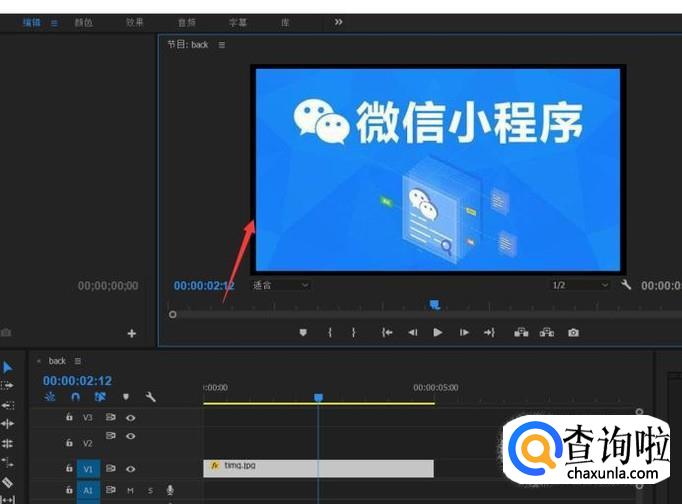The height and width of the screenshot is (504, 682).
Task: Step forward one frame
Action: (464, 333)
